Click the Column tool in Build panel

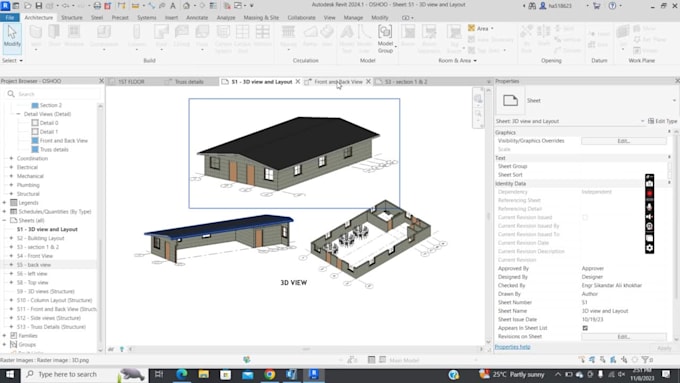coord(137,36)
